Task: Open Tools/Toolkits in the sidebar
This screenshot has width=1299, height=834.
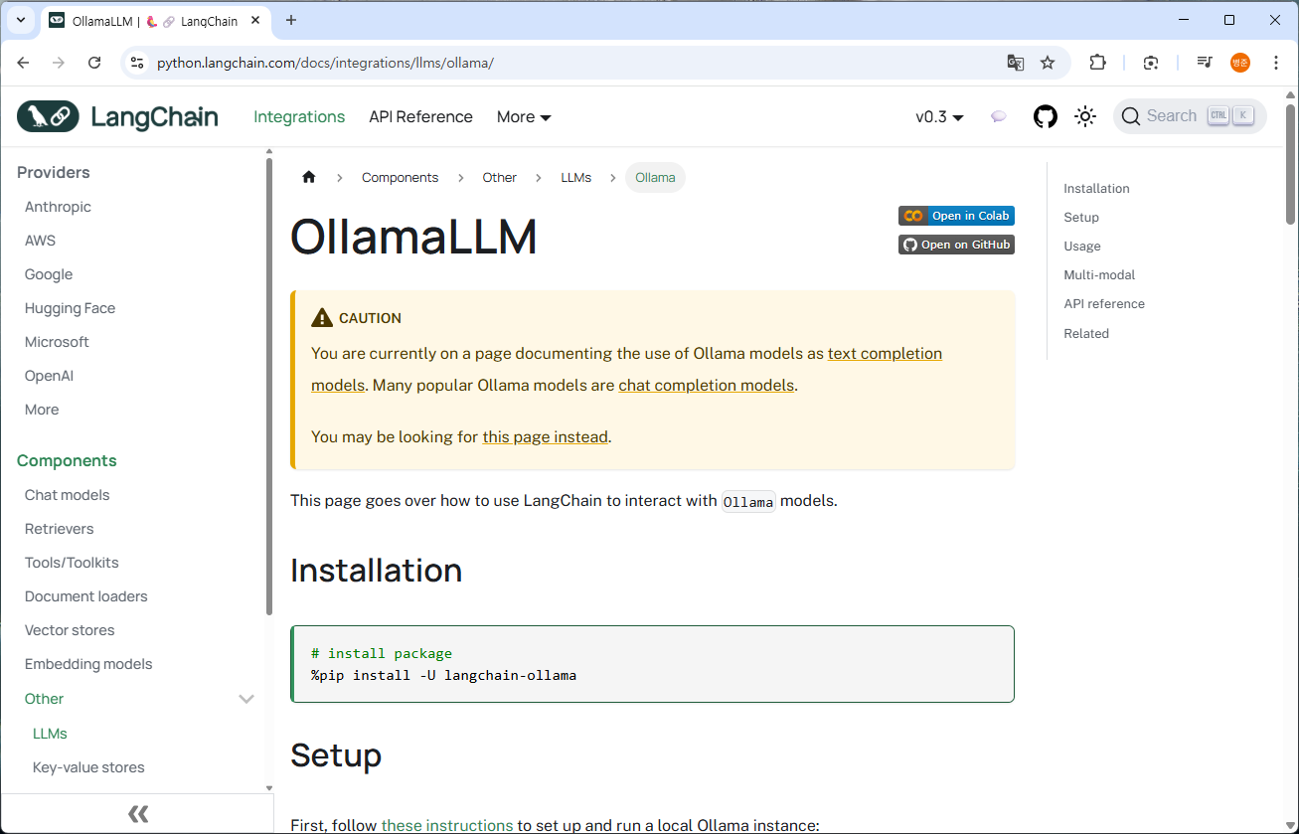Action: pos(72,563)
